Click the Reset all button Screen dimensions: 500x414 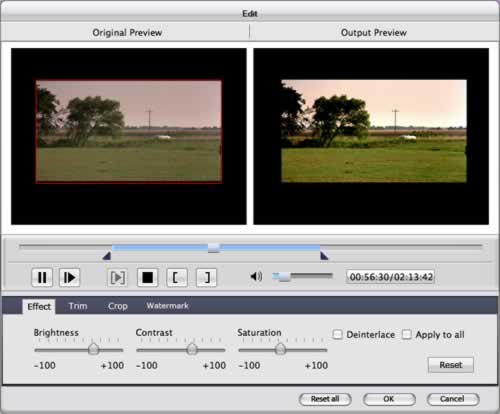(x=325, y=399)
